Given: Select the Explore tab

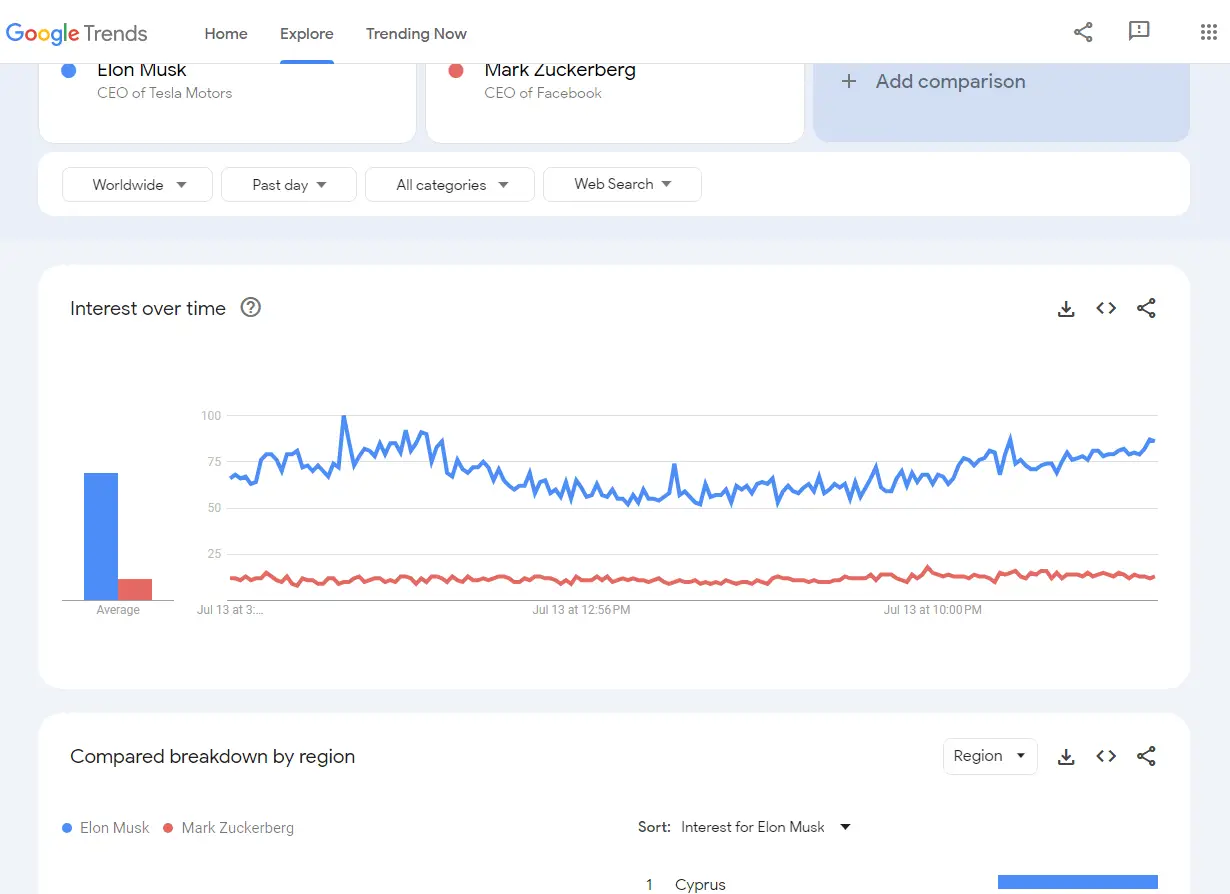Looking at the screenshot, I should click(x=307, y=33).
